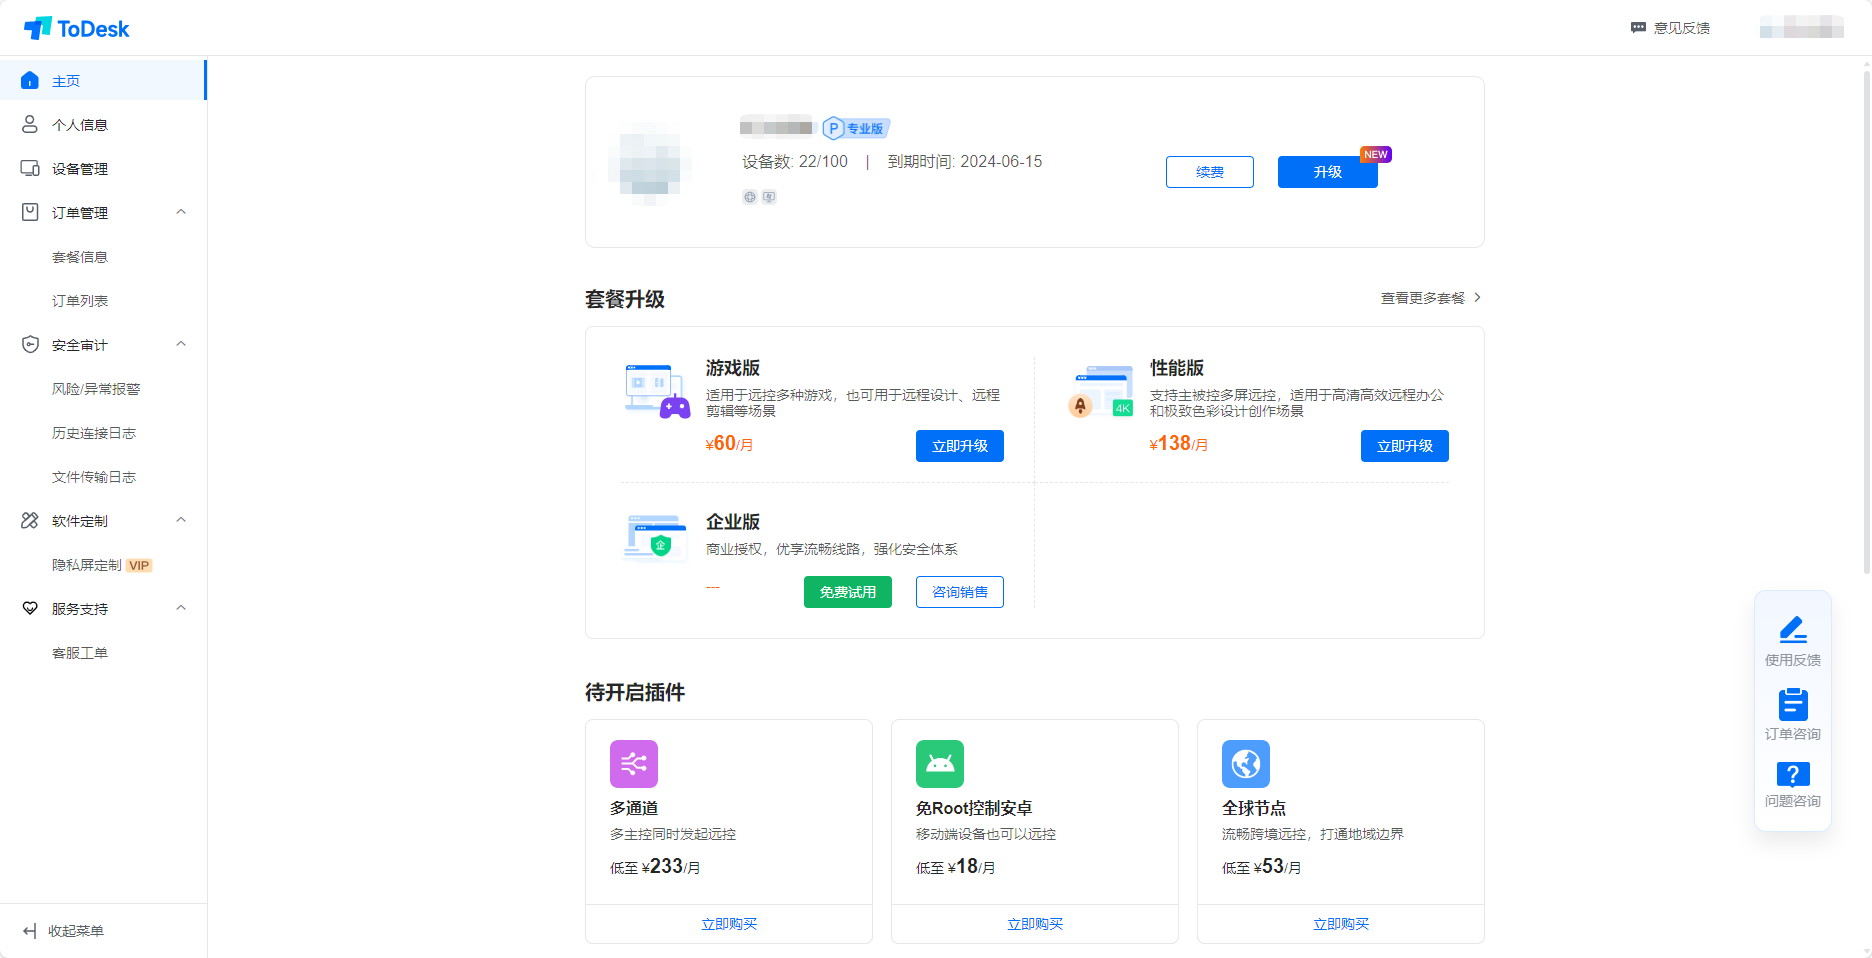Click the collapse menu arrow icon
This screenshot has width=1872, height=958.
(x=30, y=931)
